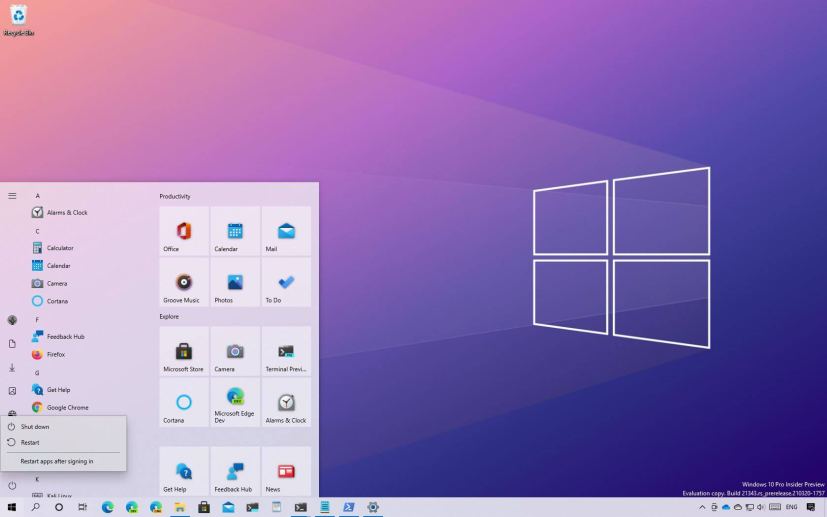Open the Terminal Preview tile

click(286, 351)
